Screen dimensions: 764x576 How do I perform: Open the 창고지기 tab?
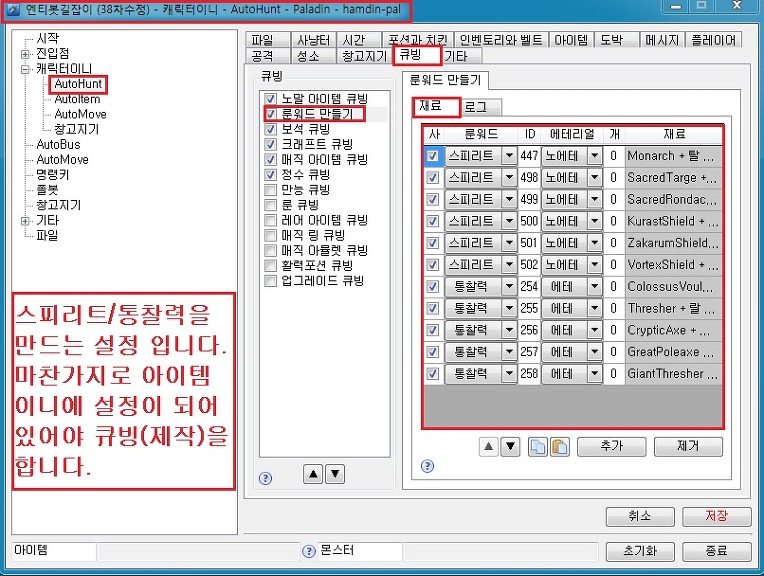[364, 57]
